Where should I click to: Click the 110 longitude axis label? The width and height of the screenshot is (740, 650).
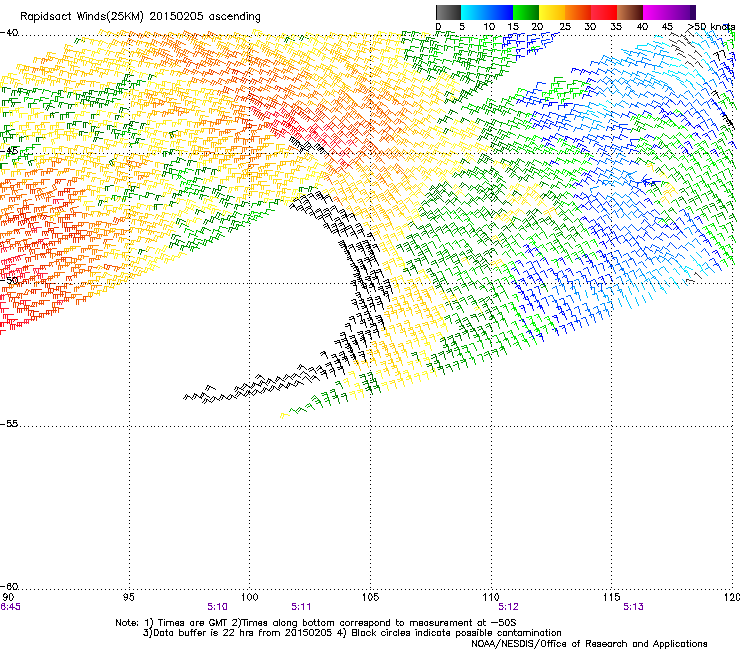491,597
